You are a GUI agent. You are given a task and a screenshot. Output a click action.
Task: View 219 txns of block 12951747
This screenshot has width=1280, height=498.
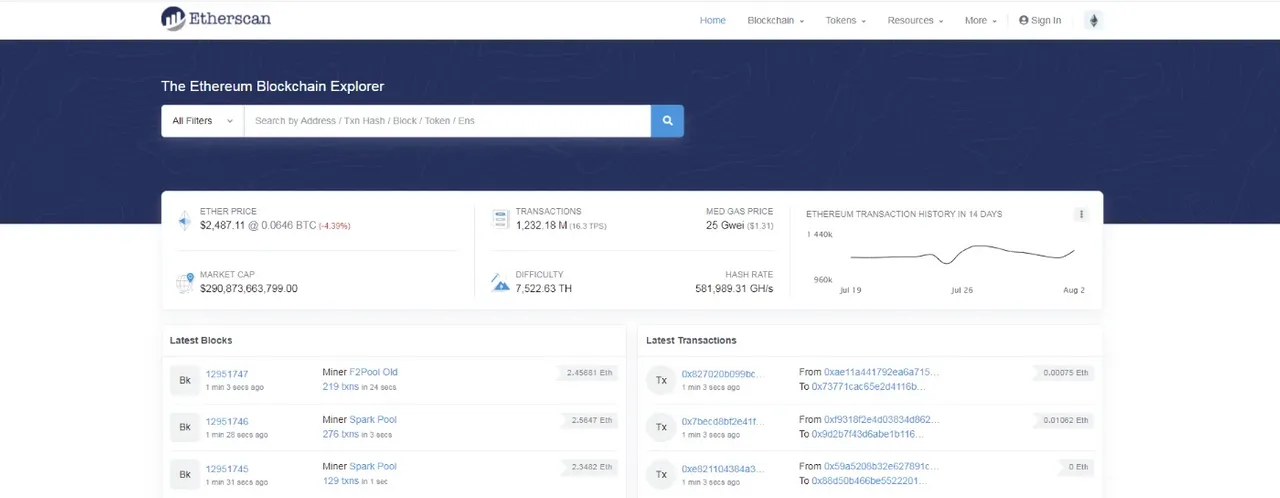[x=340, y=386]
